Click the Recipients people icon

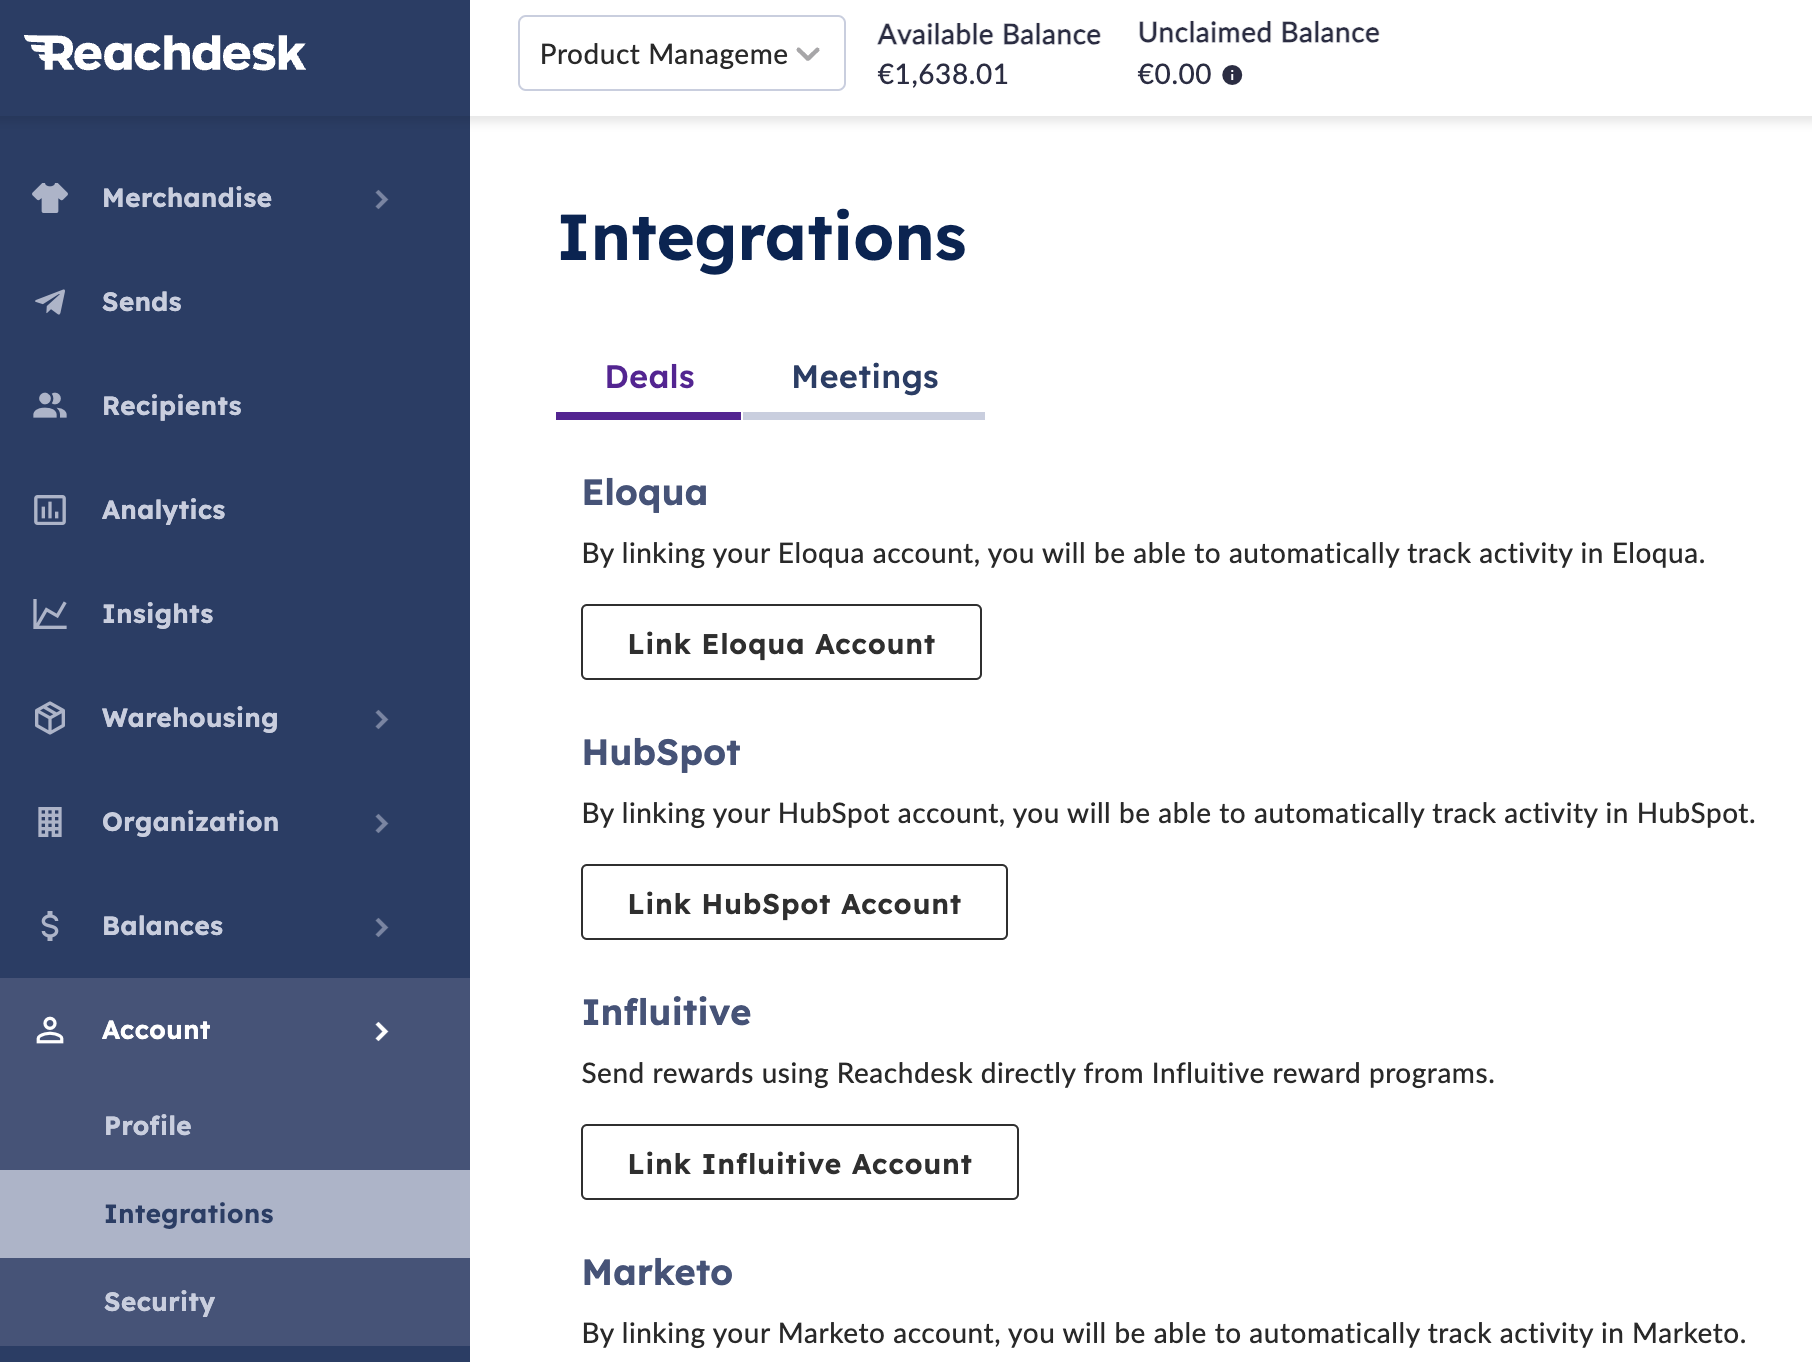click(x=50, y=406)
